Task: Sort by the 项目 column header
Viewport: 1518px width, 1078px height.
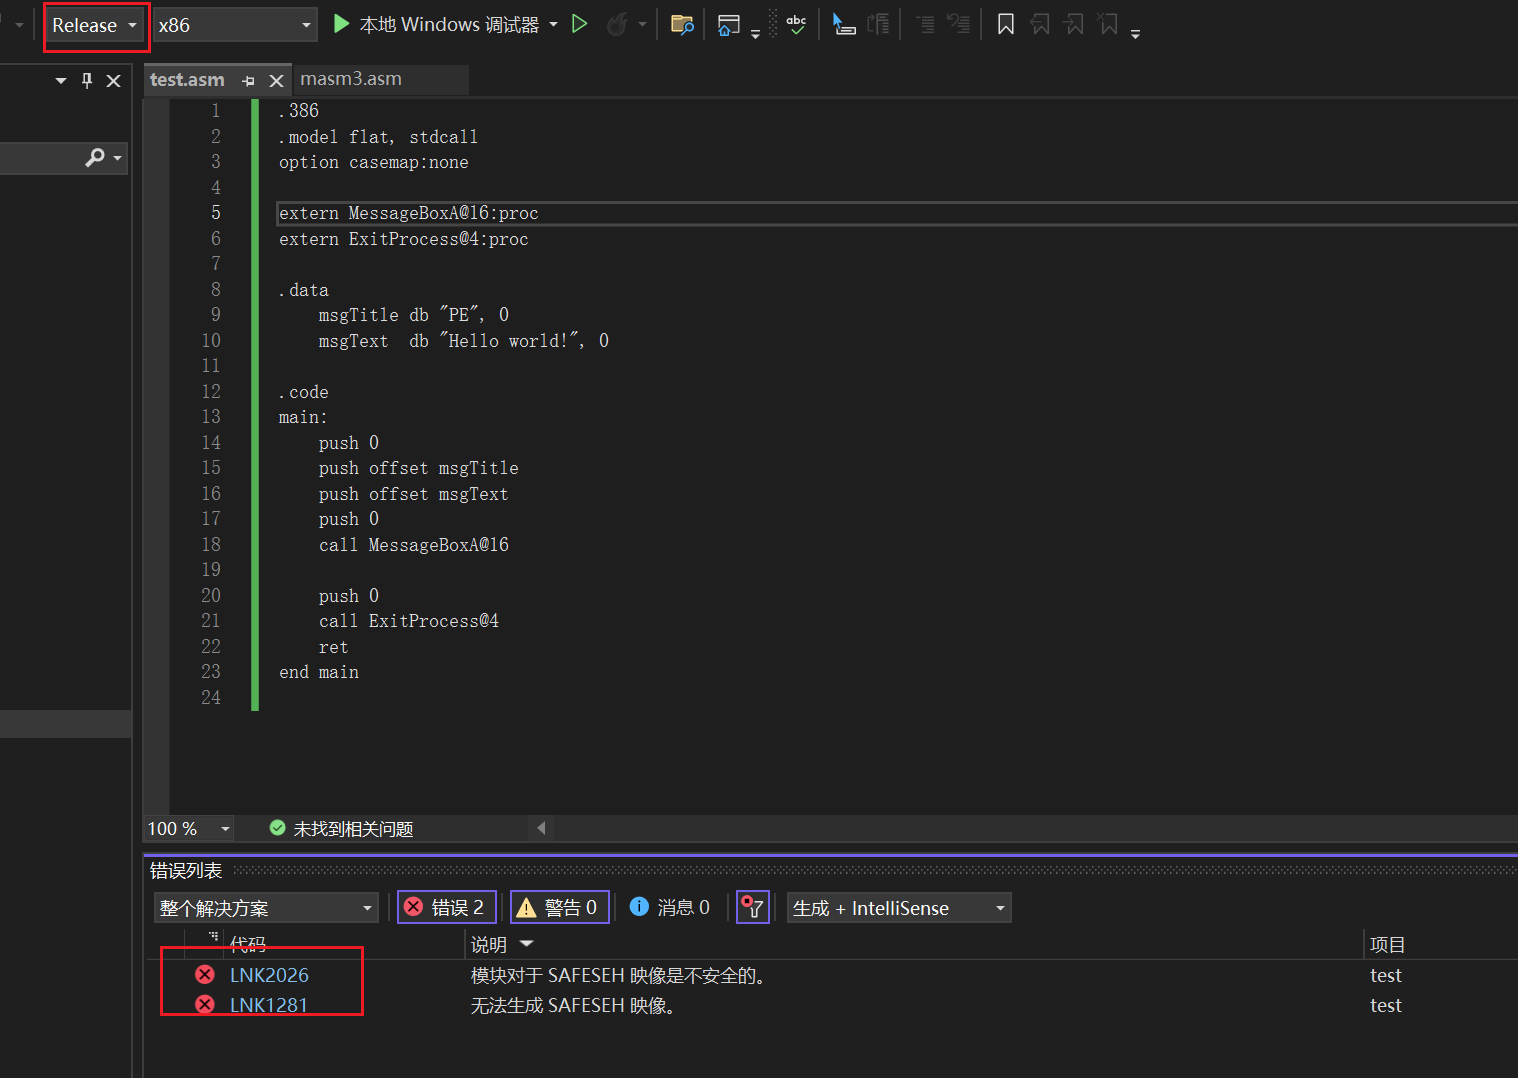Action: [1388, 944]
